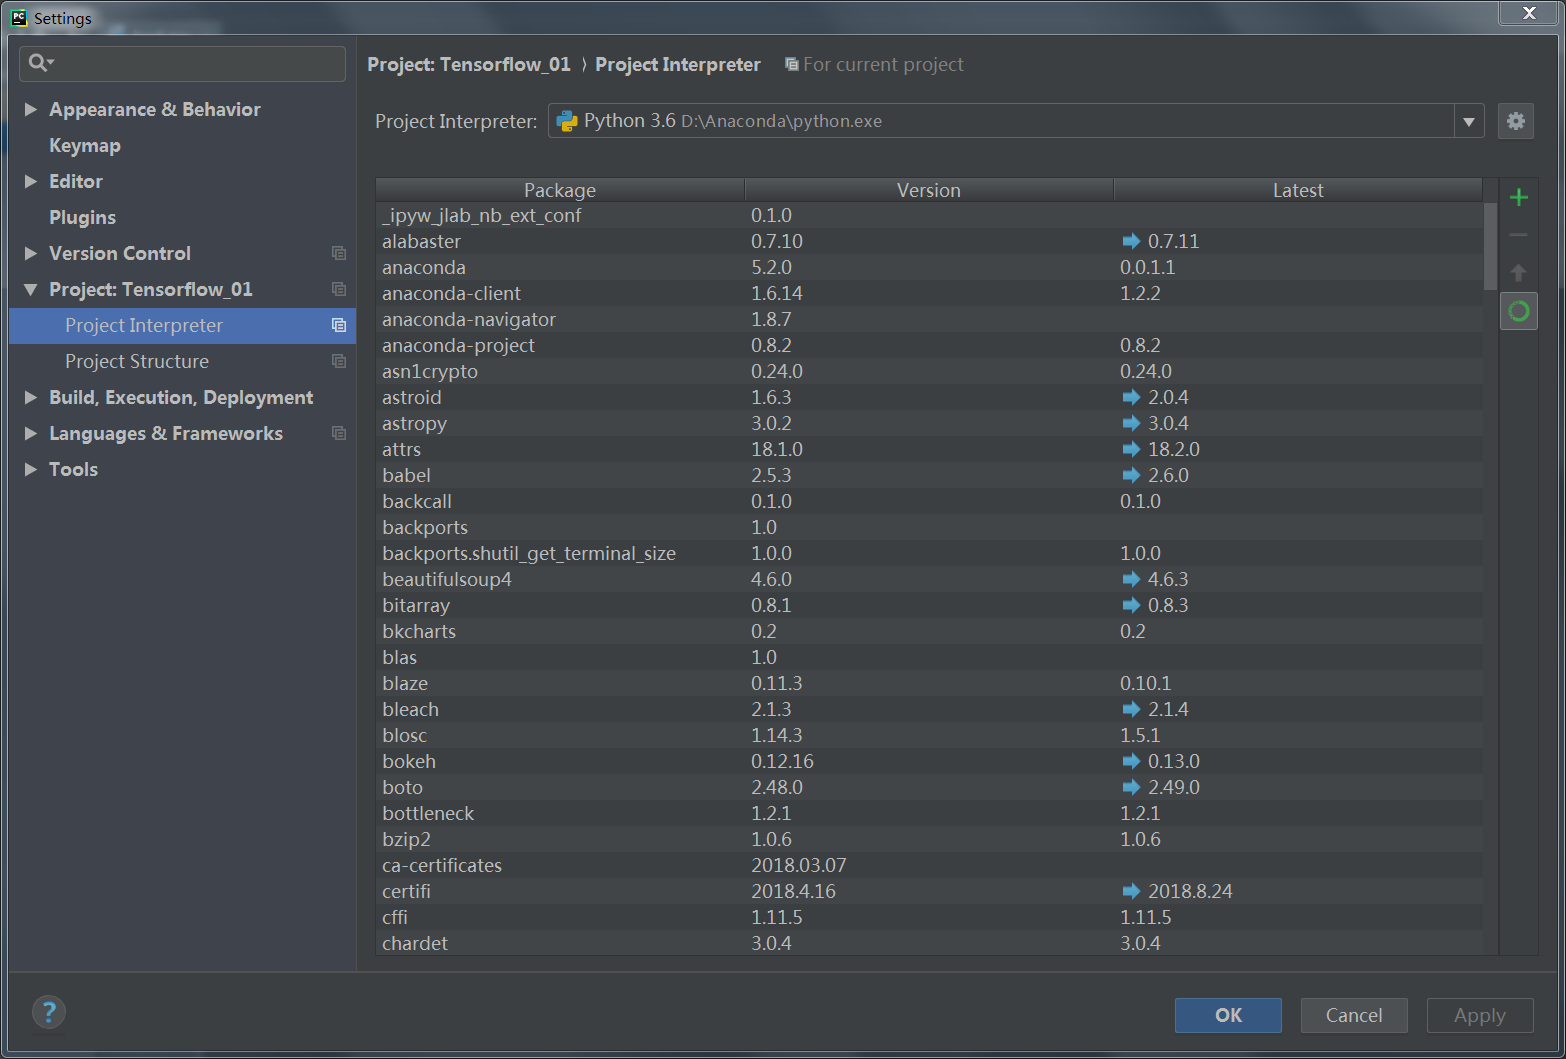Image resolution: width=1566 pixels, height=1059 pixels.
Task: Select Project Structure in the tree
Action: tap(182, 361)
